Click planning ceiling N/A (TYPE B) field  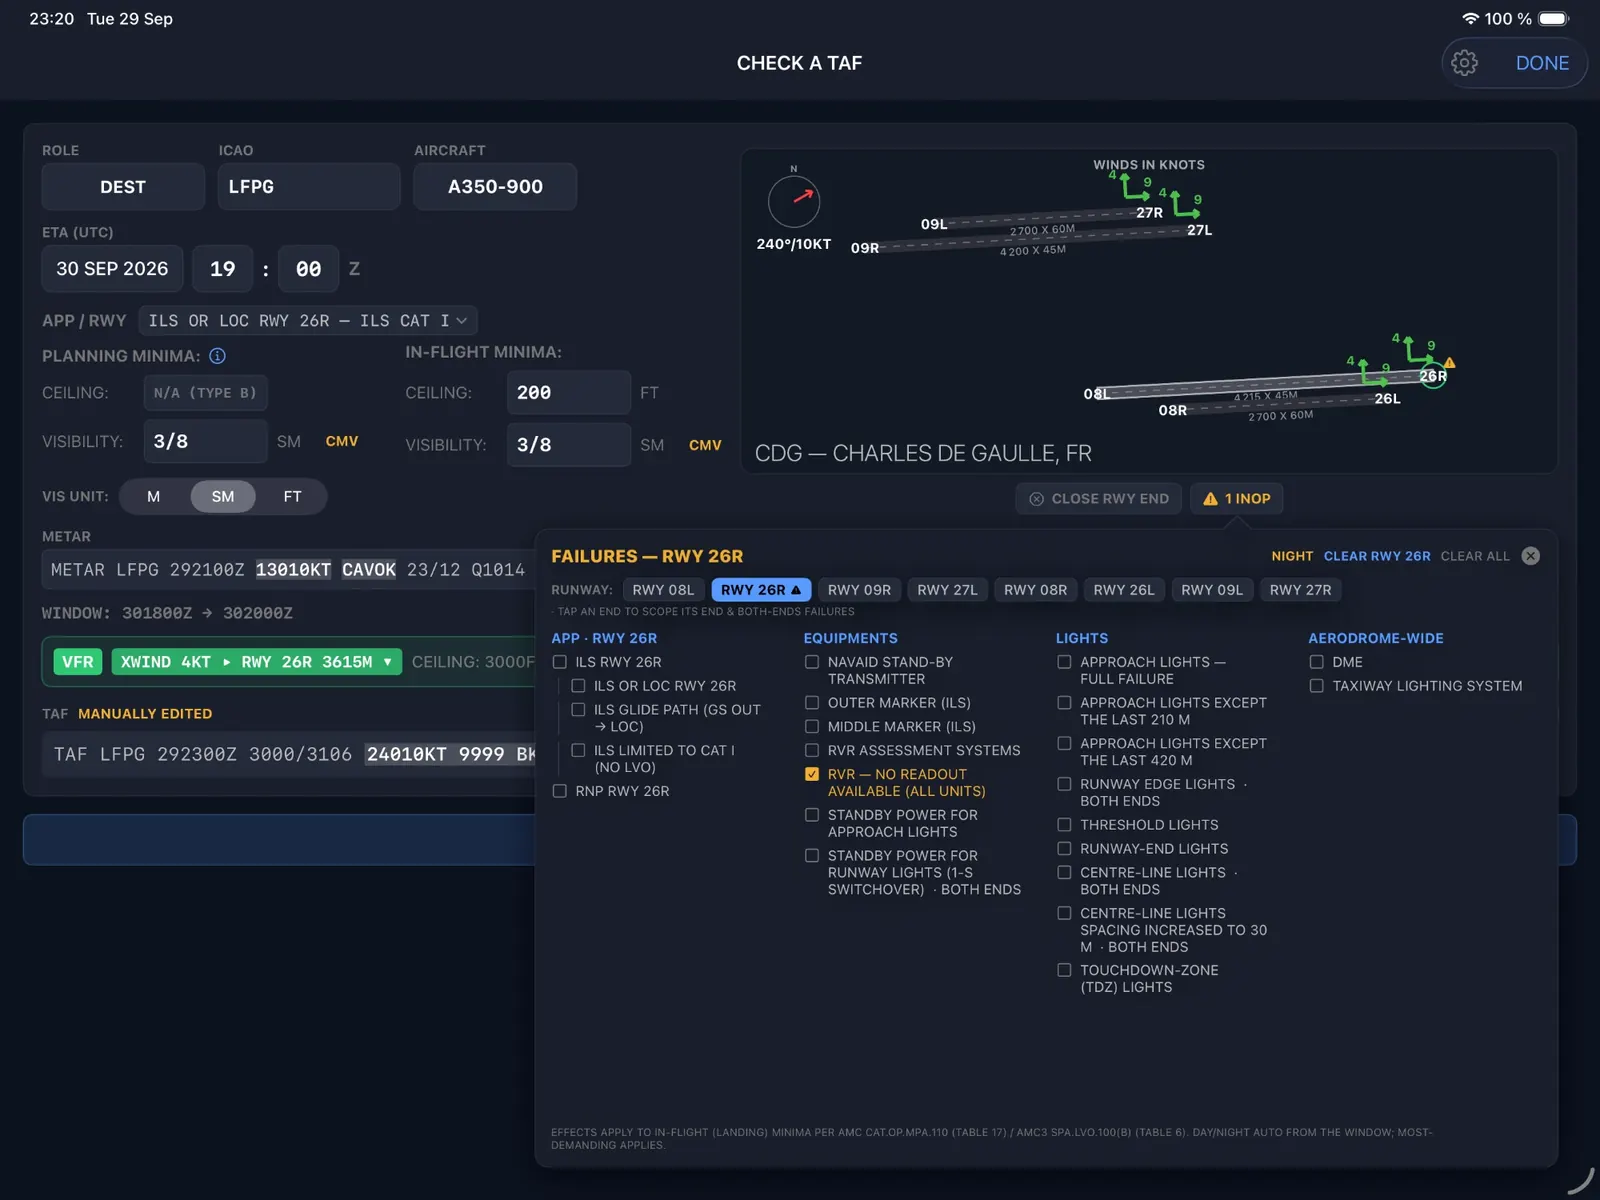click(206, 393)
